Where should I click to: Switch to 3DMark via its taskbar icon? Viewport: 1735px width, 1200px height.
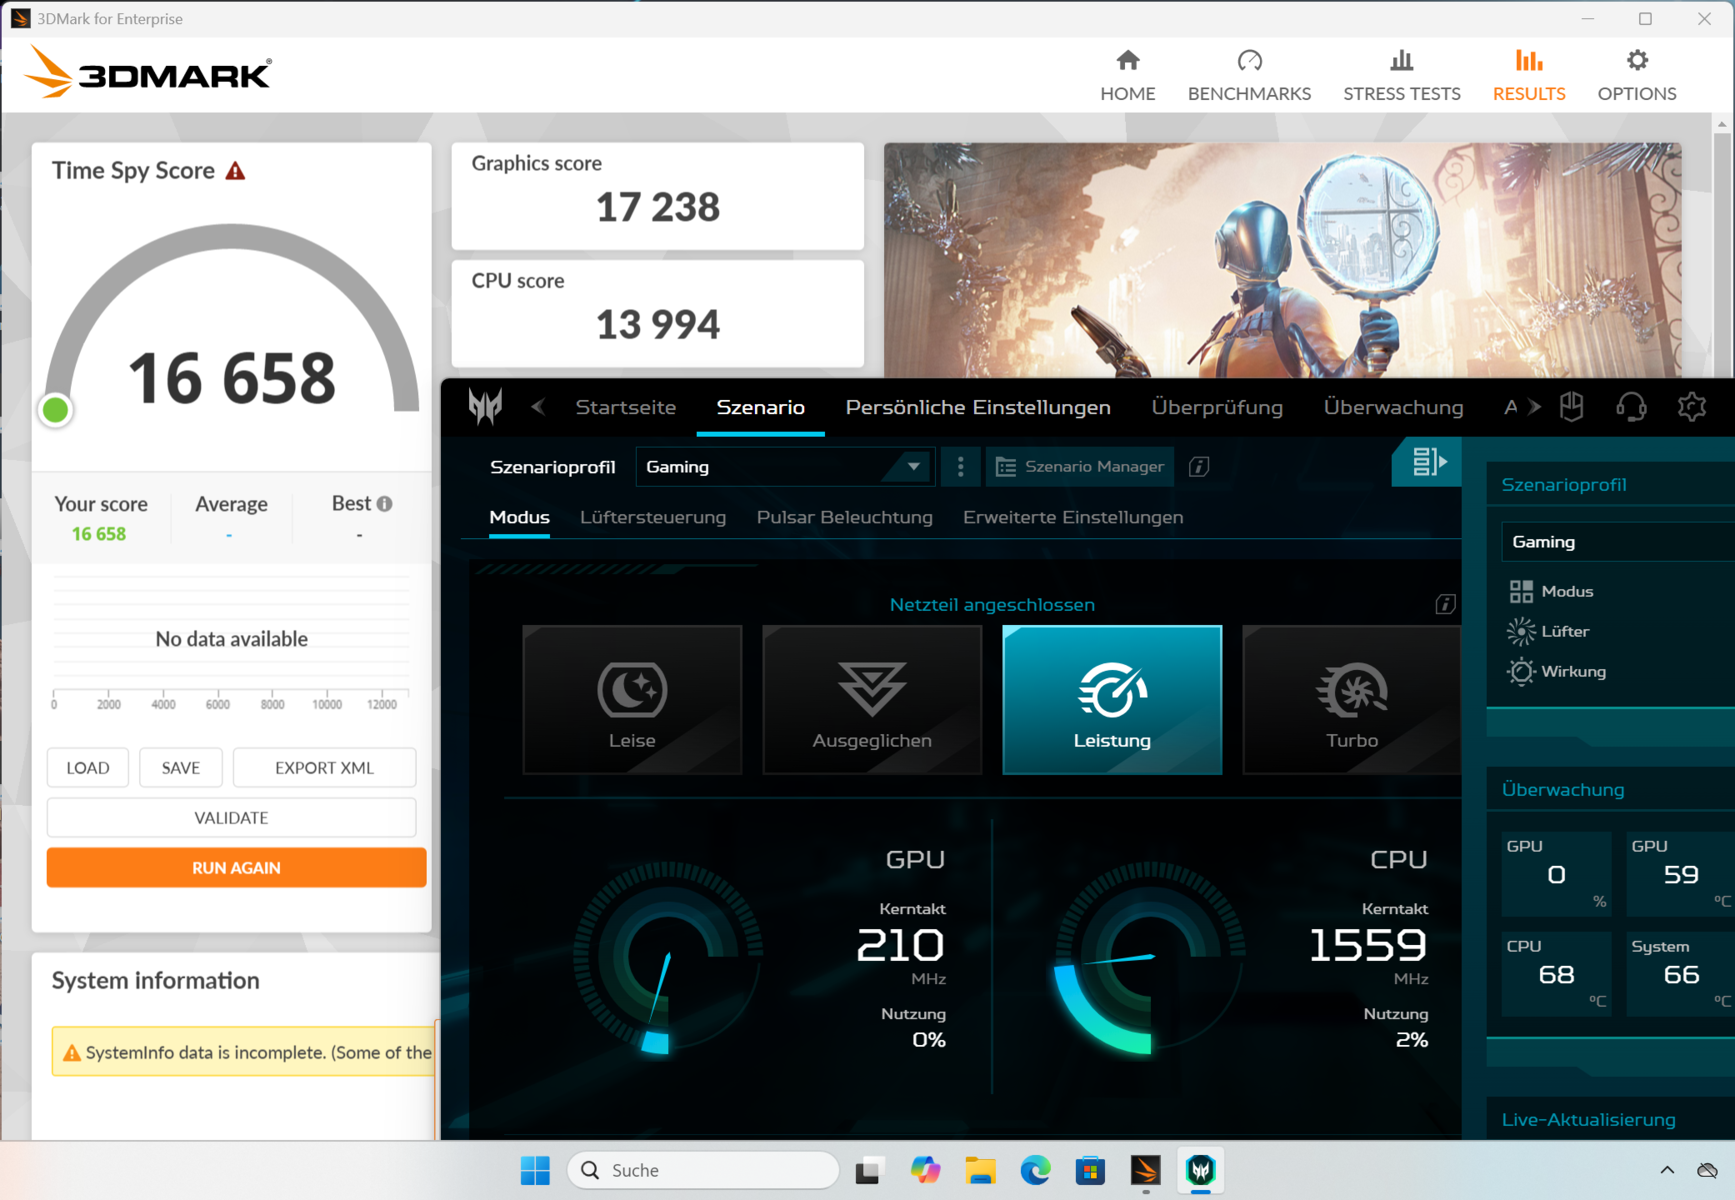[x=1145, y=1170]
